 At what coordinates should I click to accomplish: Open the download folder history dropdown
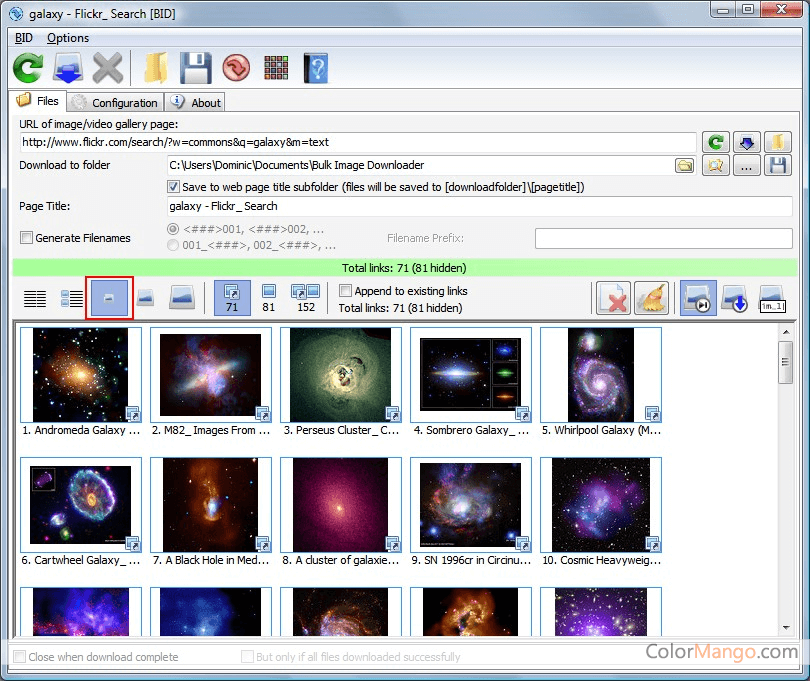click(684, 166)
